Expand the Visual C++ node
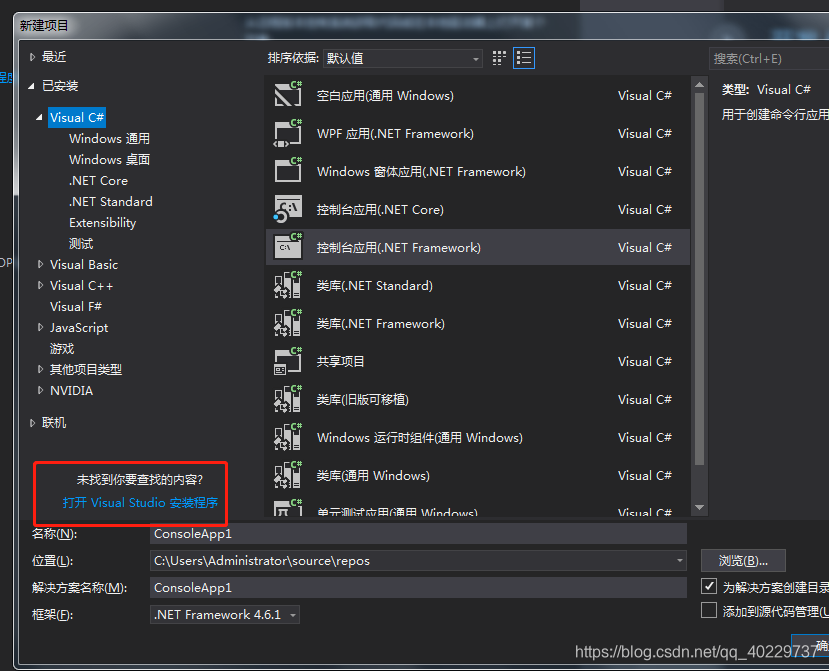Viewport: 829px width, 671px height. point(40,286)
